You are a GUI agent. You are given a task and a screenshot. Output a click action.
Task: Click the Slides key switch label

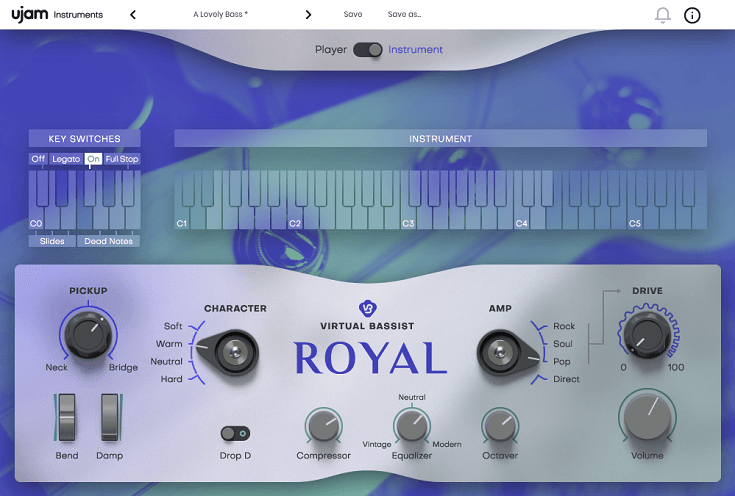pos(52,241)
